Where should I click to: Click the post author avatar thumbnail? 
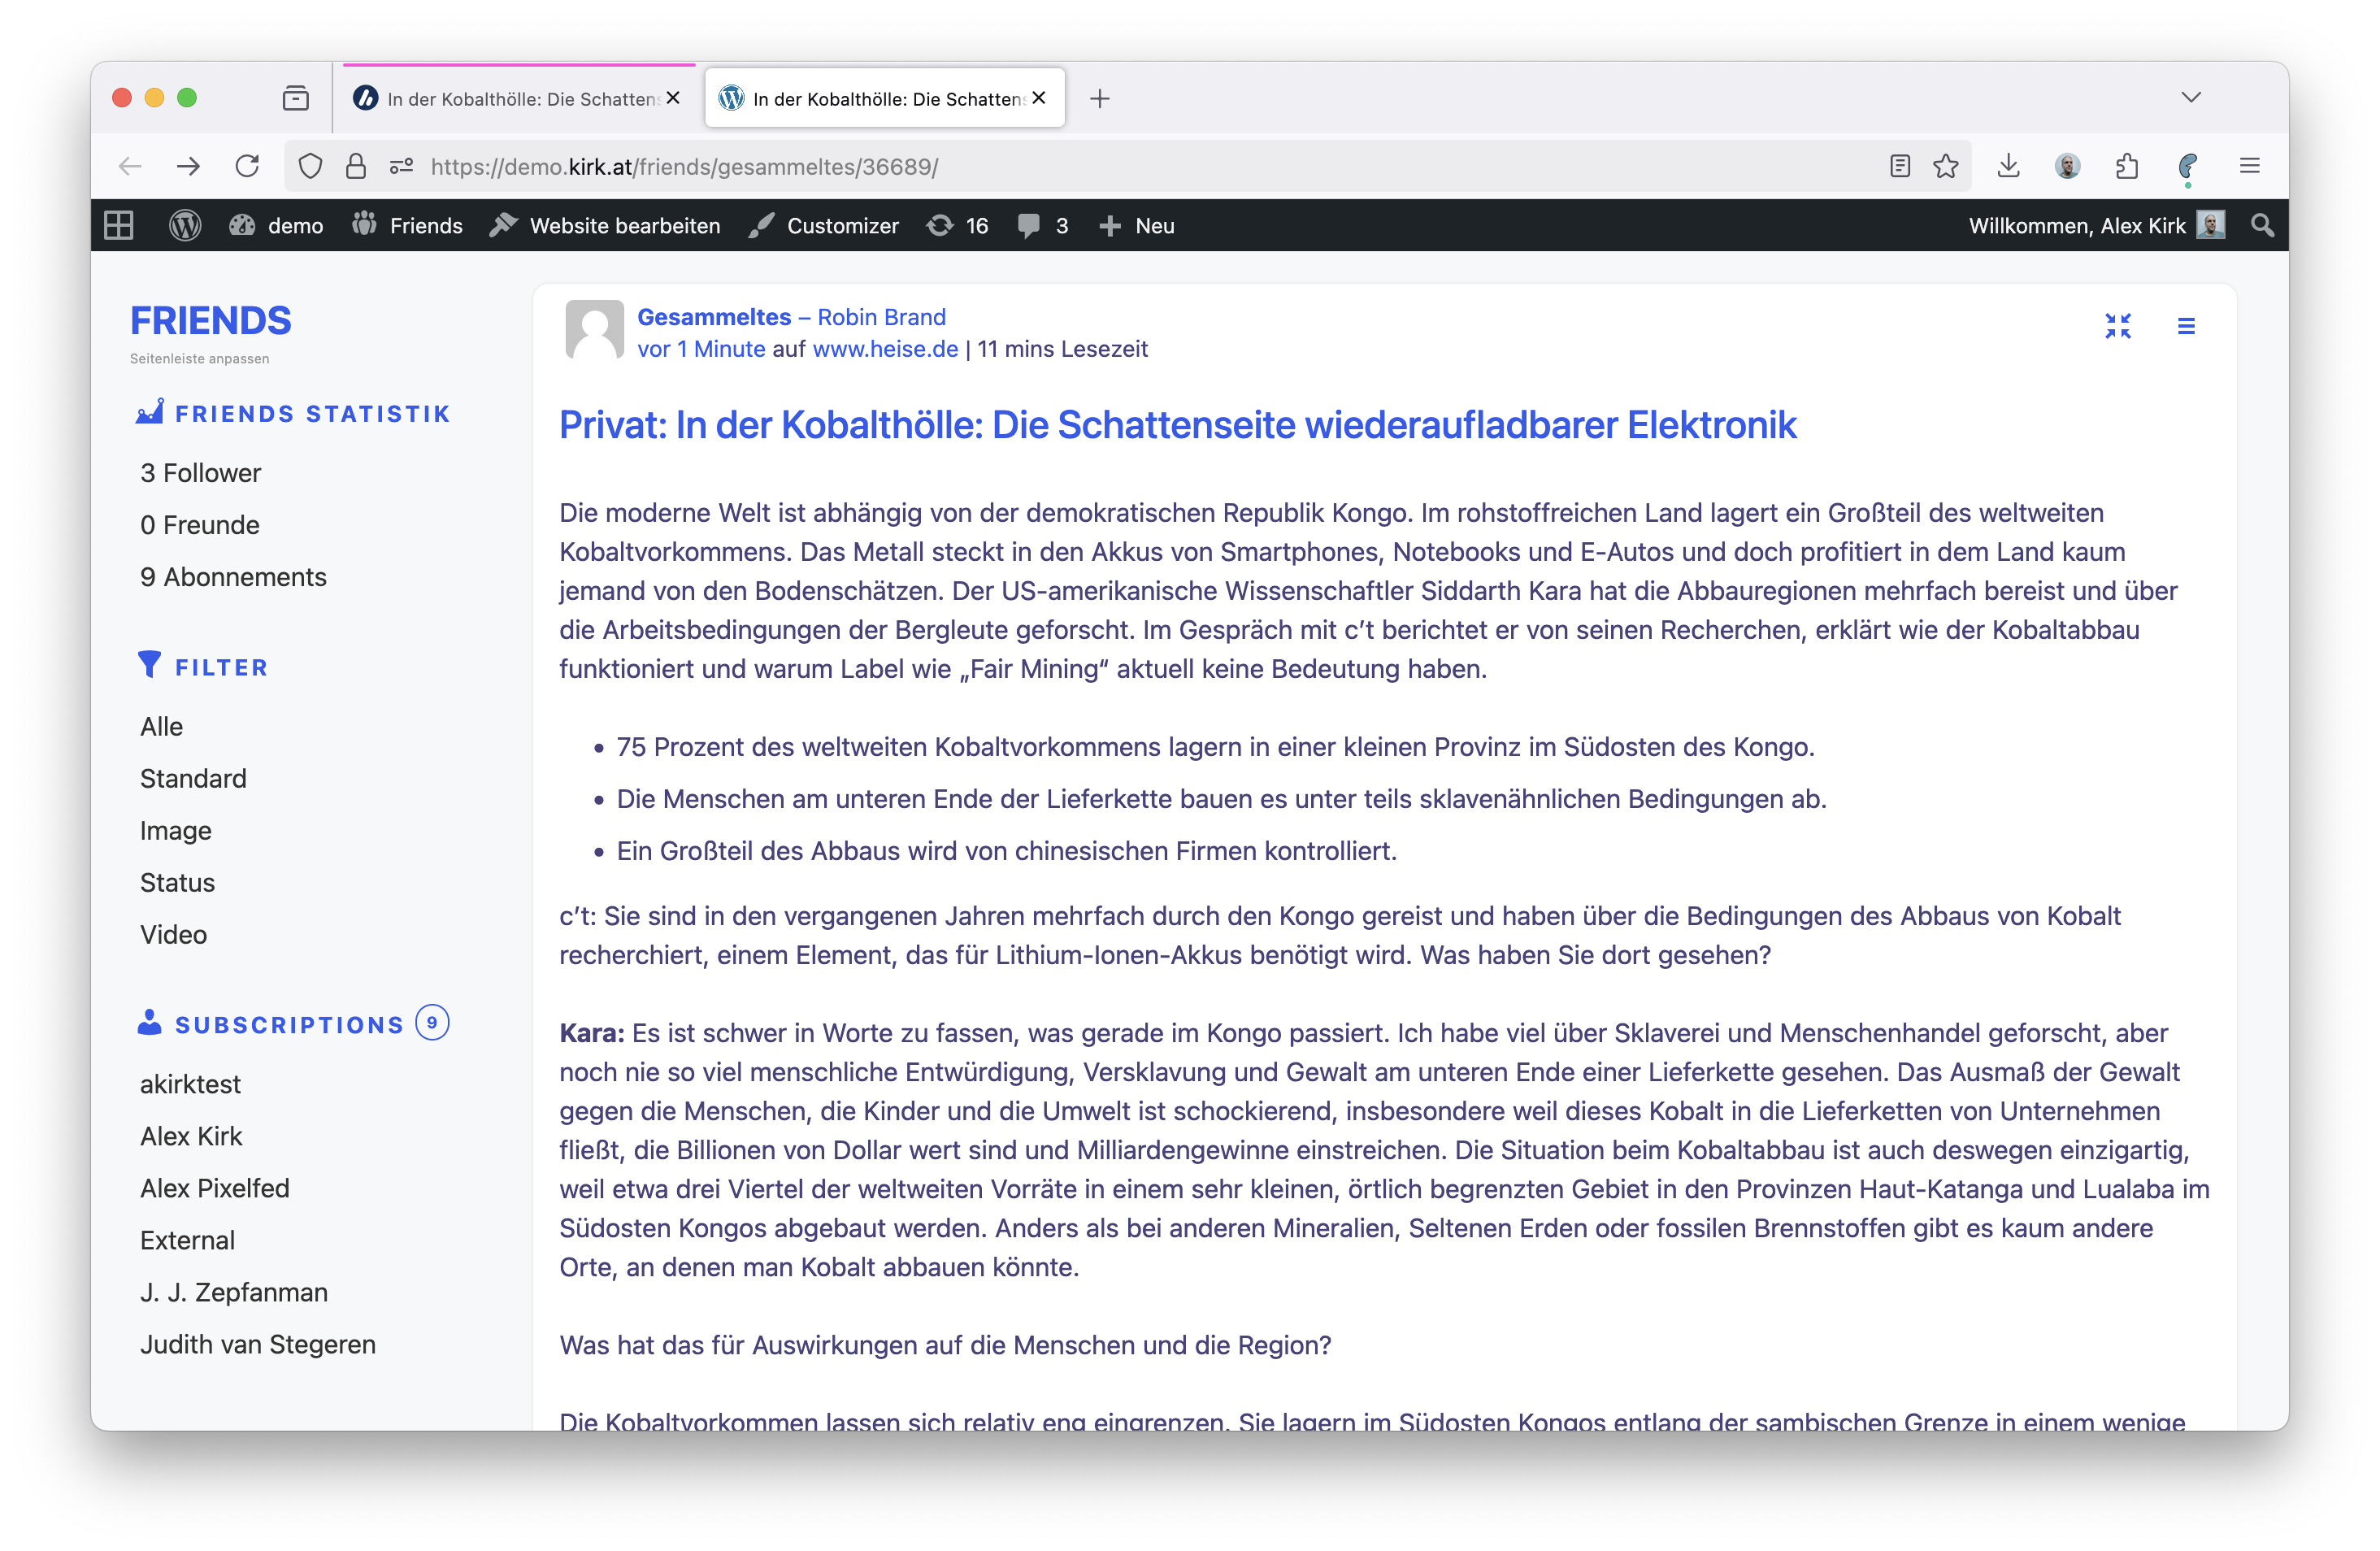(x=594, y=329)
